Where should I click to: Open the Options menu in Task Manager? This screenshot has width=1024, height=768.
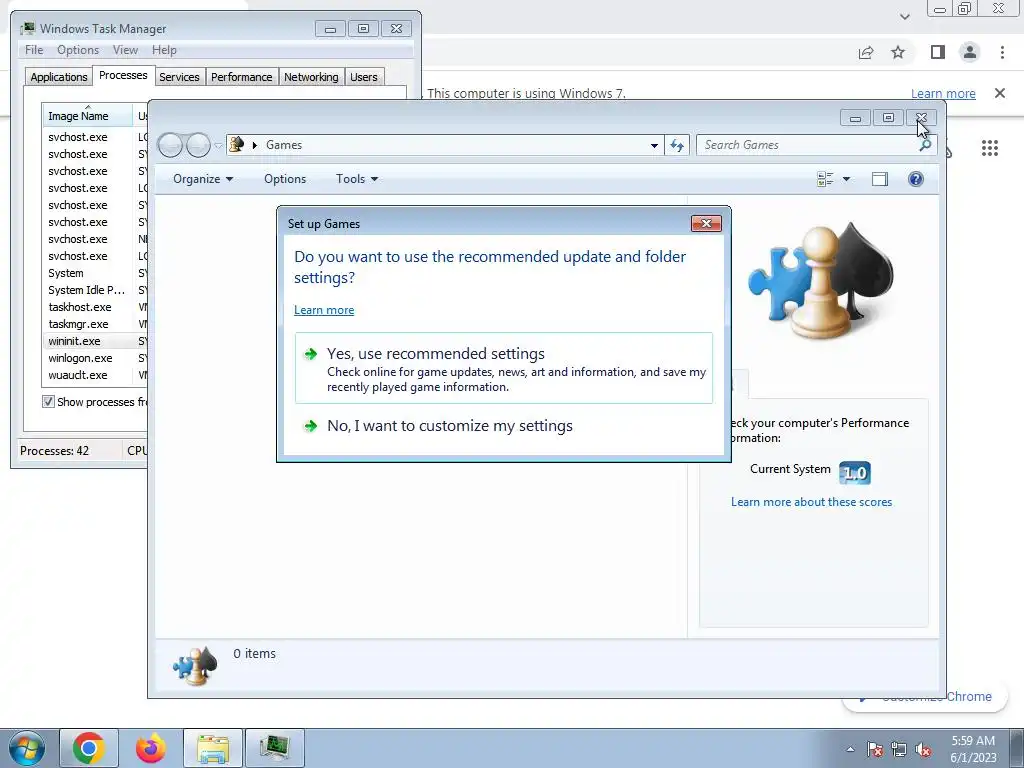[78, 50]
